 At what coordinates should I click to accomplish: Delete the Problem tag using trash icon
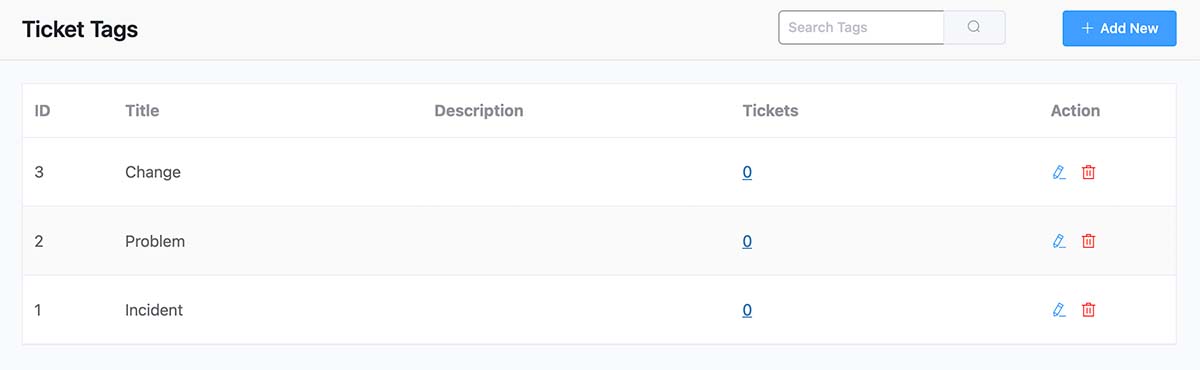pyautogui.click(x=1089, y=241)
